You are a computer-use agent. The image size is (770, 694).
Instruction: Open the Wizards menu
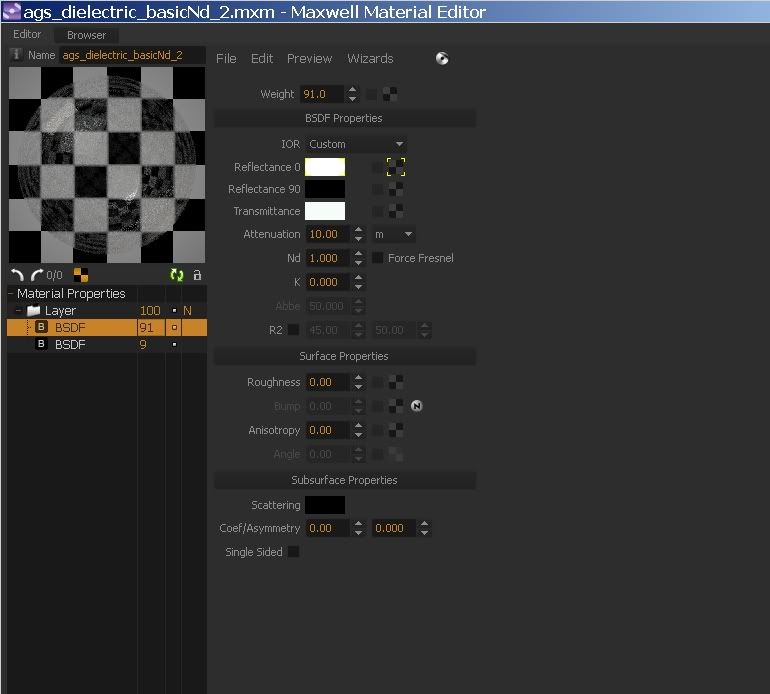370,59
